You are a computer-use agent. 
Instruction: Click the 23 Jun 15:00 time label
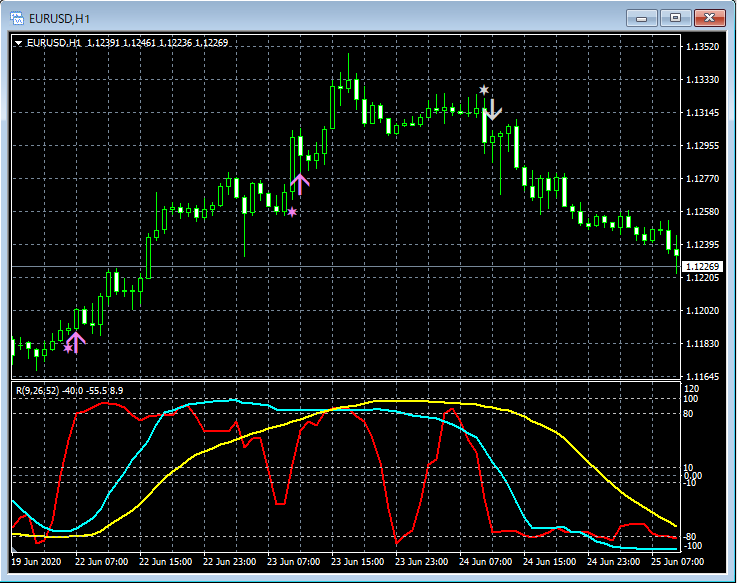tap(357, 562)
